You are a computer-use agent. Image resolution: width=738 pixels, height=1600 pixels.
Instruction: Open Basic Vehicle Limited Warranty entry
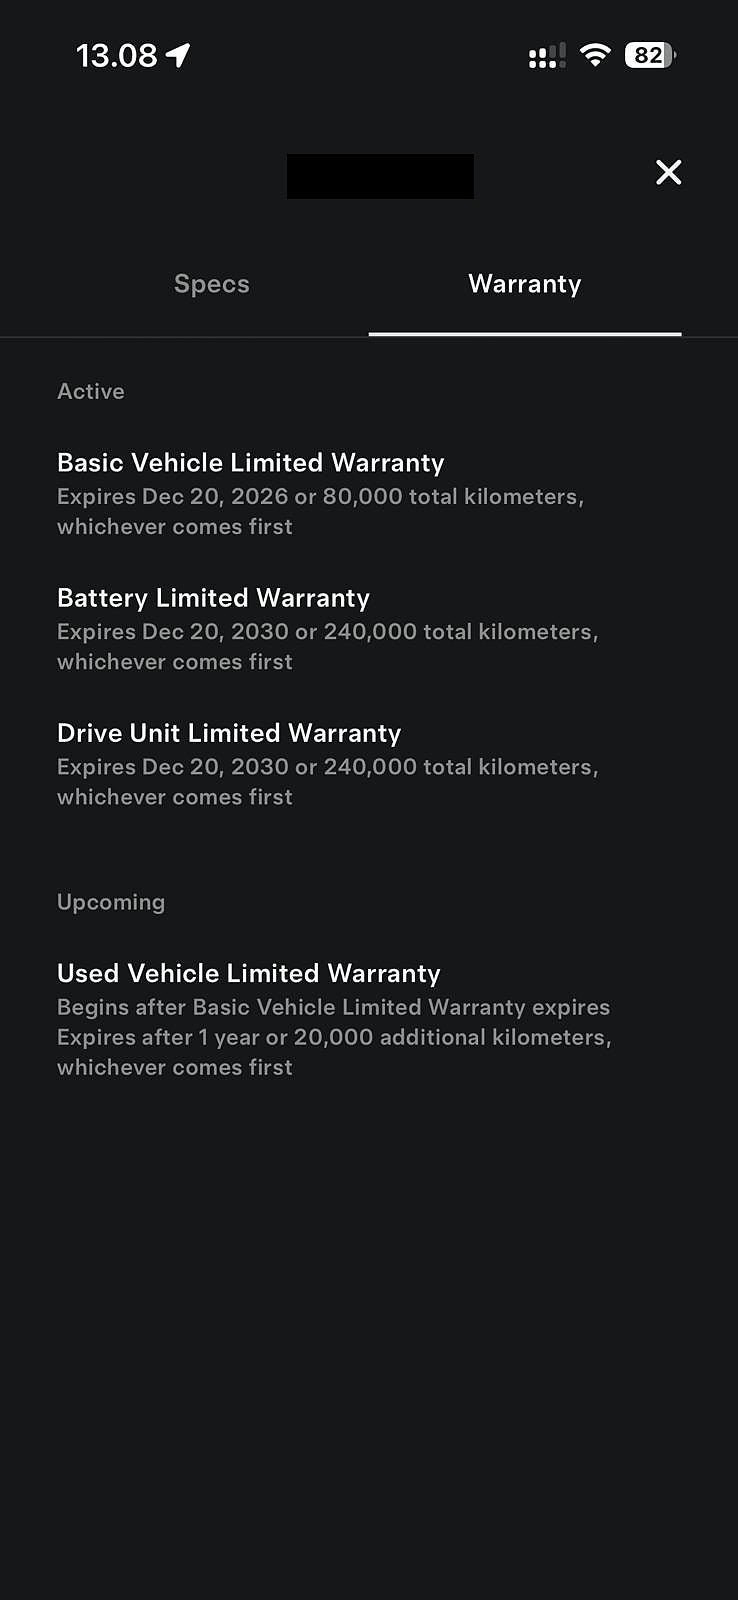tap(251, 463)
